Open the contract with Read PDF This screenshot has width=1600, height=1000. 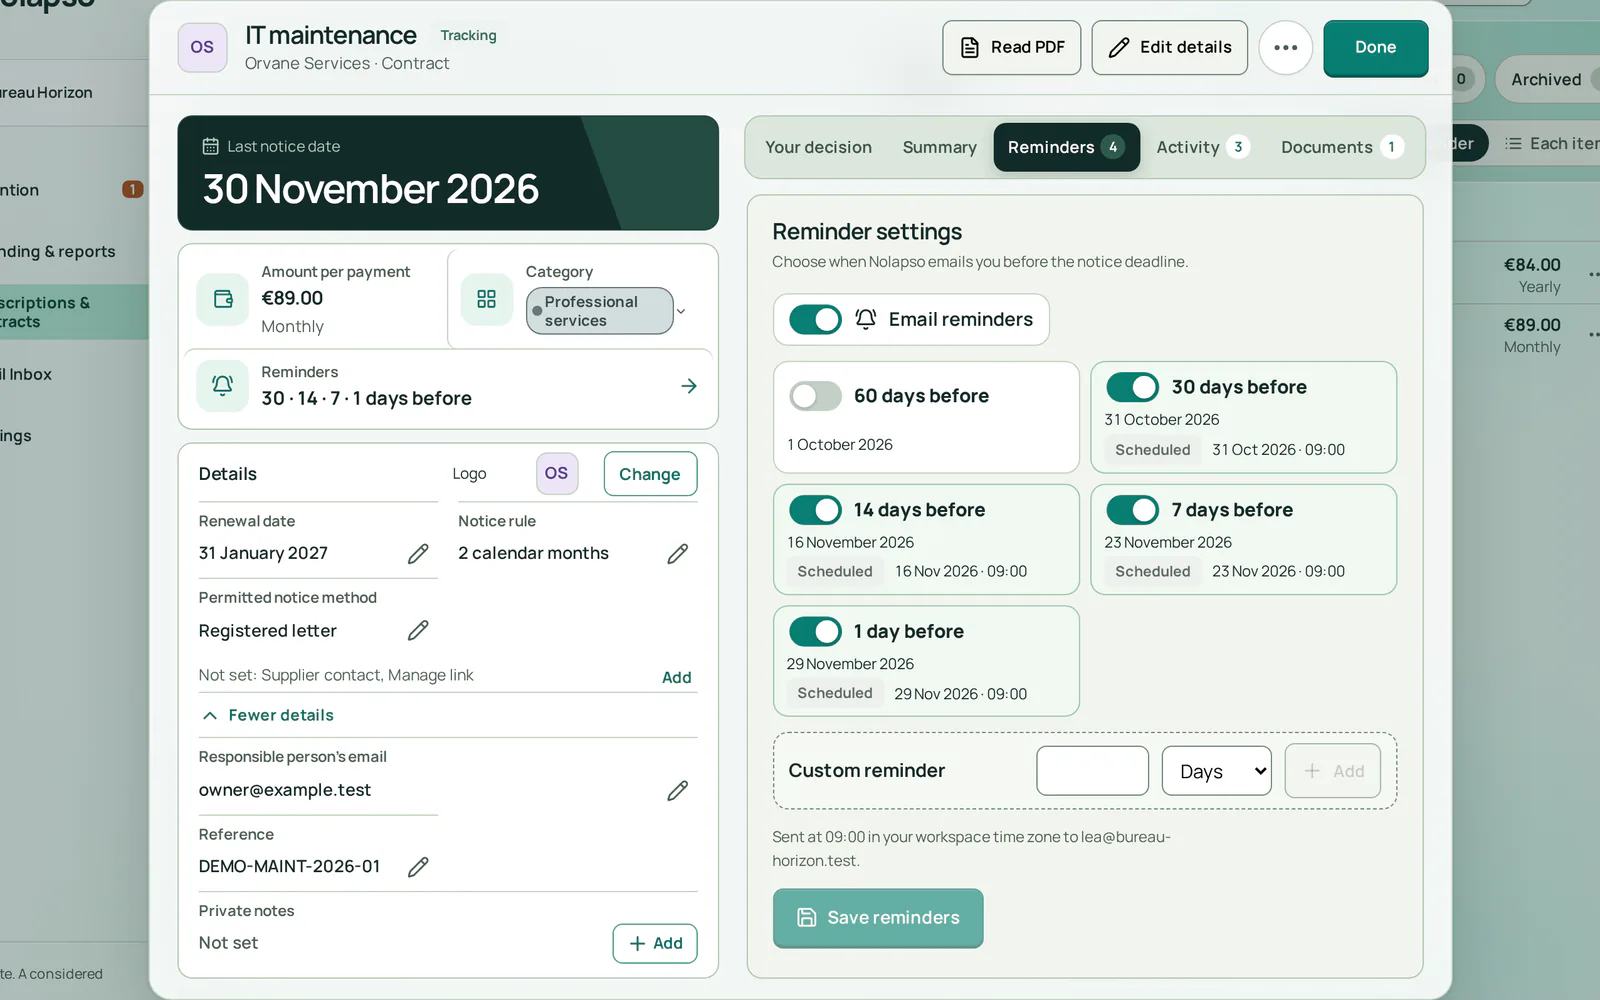tap(1011, 47)
